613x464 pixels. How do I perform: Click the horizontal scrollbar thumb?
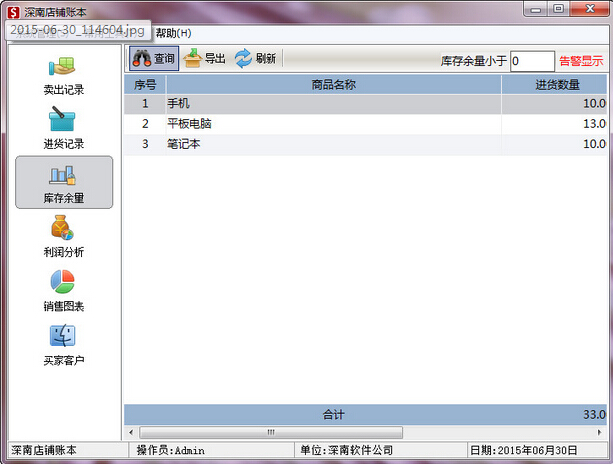tap(271, 432)
